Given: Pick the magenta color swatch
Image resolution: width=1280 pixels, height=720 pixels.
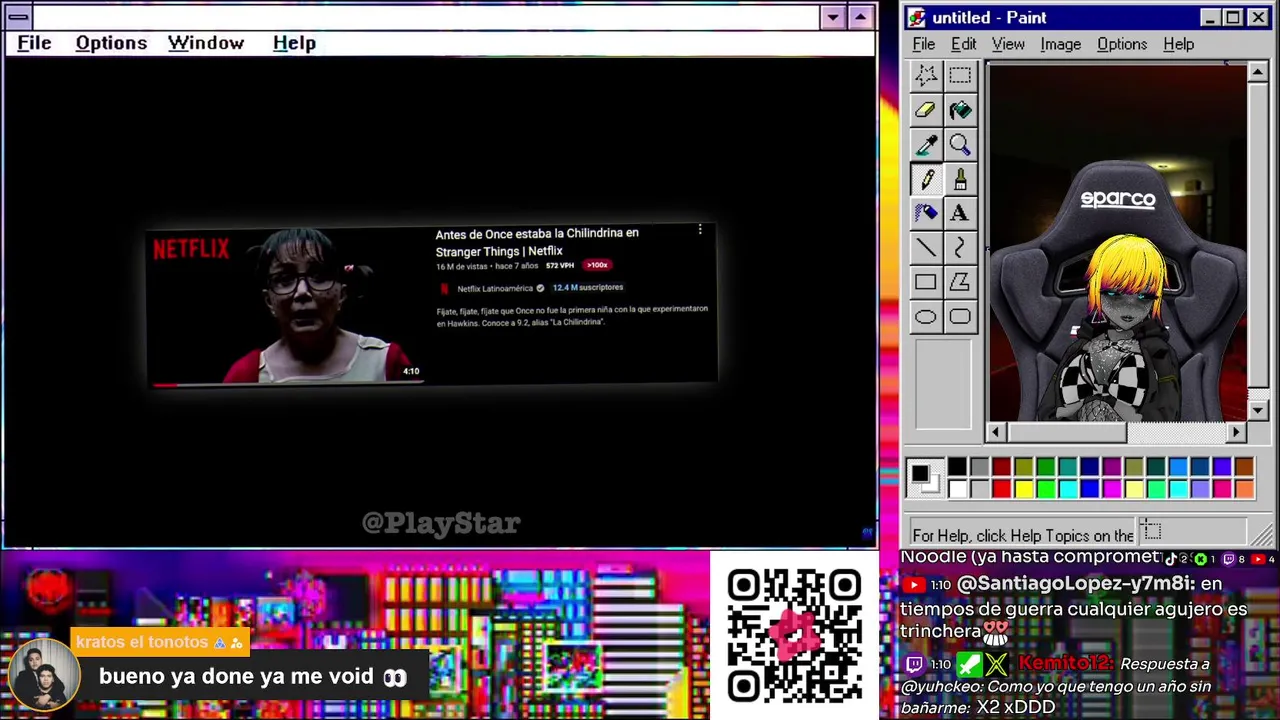Looking at the screenshot, I should click(x=1112, y=489).
